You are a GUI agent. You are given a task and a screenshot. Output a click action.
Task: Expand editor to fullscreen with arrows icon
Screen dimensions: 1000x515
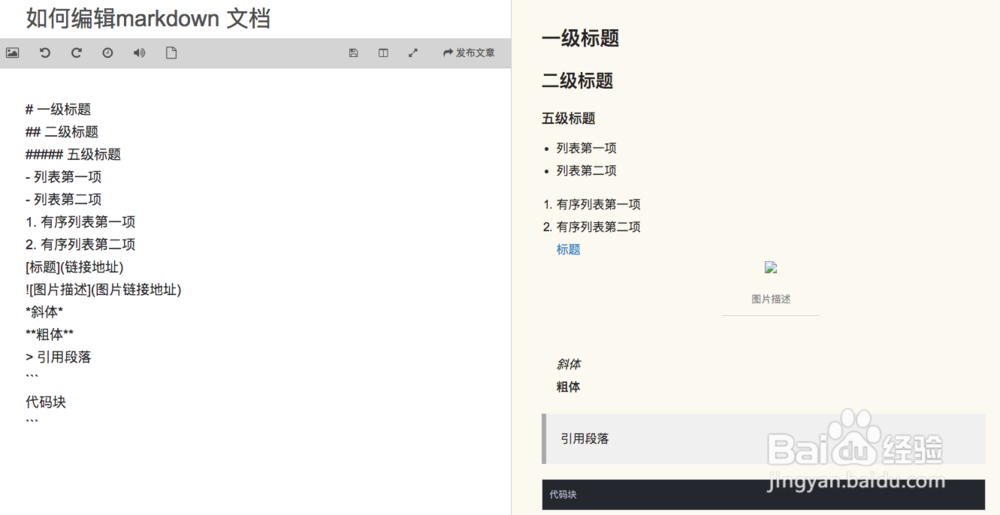pos(413,53)
